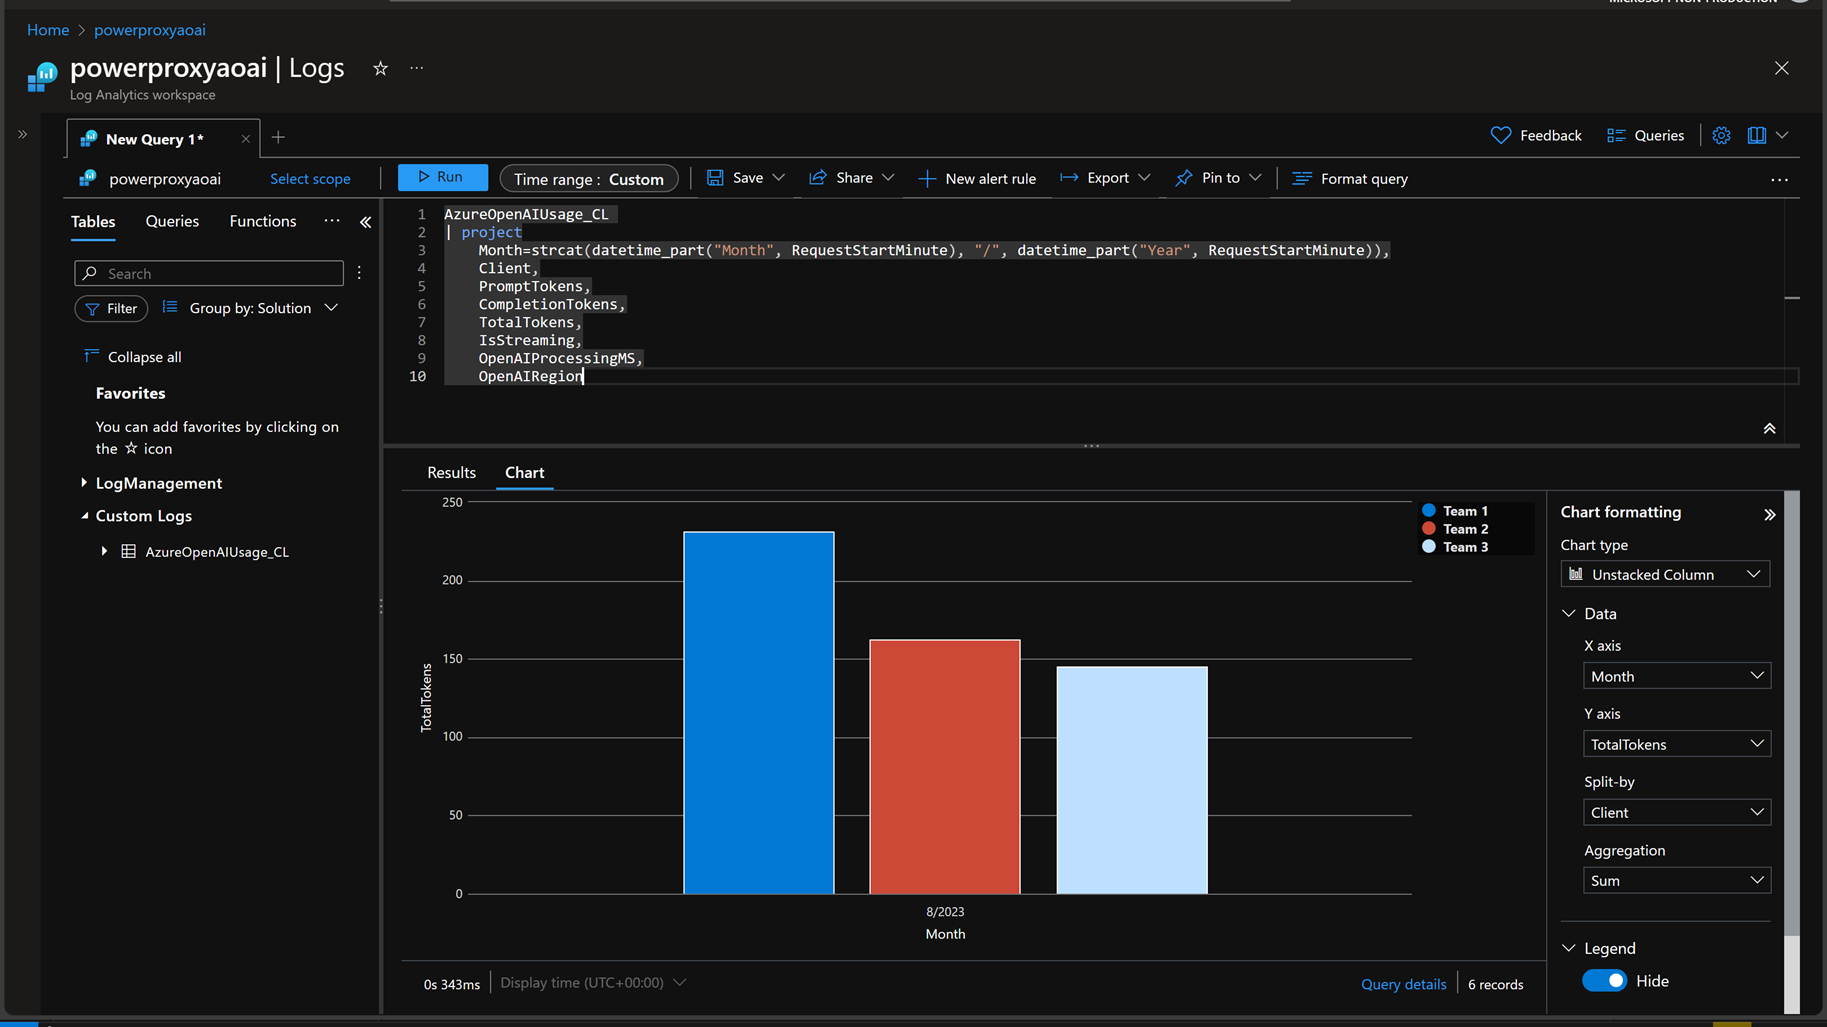
Task: Open the Split-by Client dropdown
Action: 1677,812
